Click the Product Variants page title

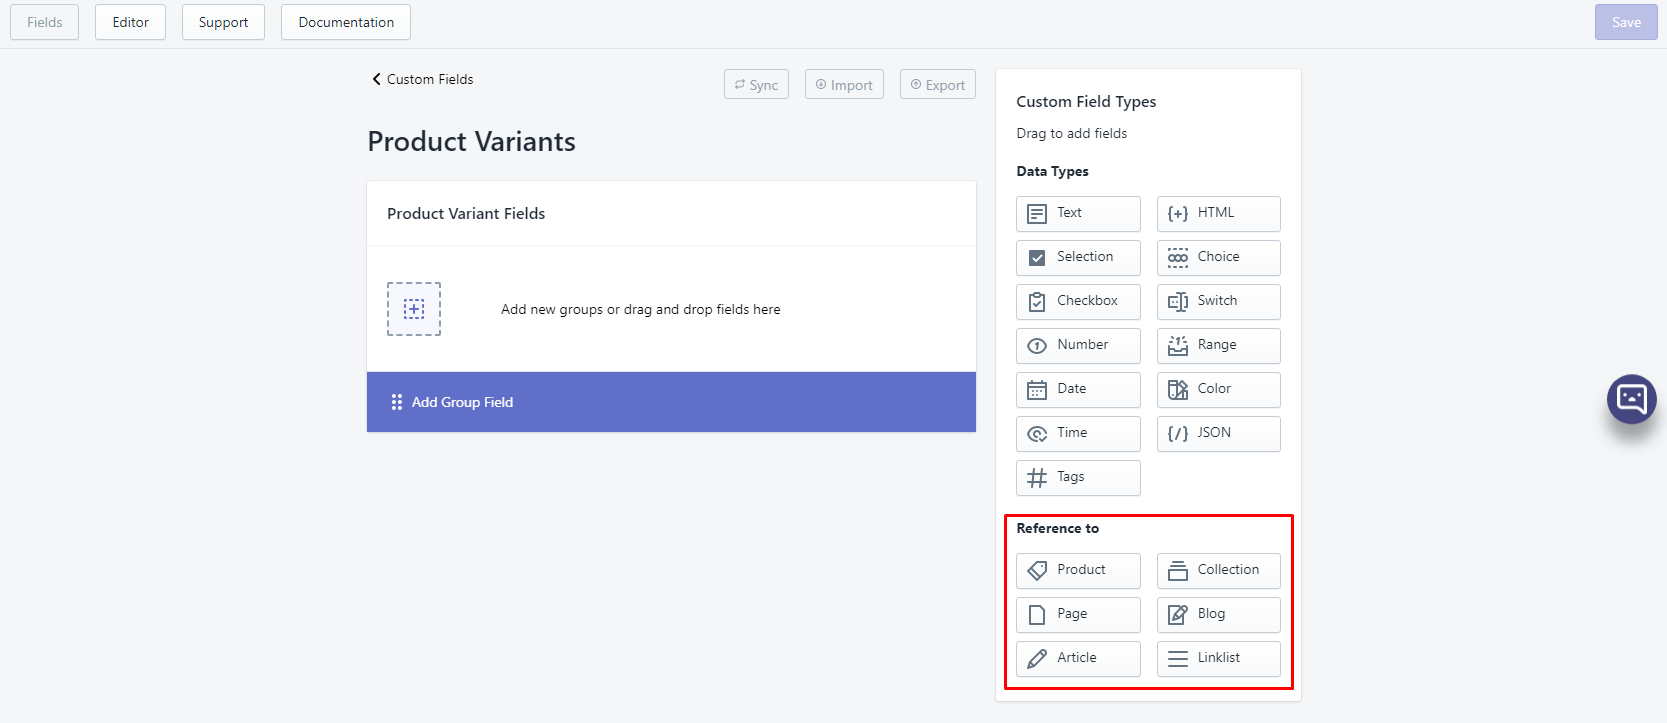point(471,142)
